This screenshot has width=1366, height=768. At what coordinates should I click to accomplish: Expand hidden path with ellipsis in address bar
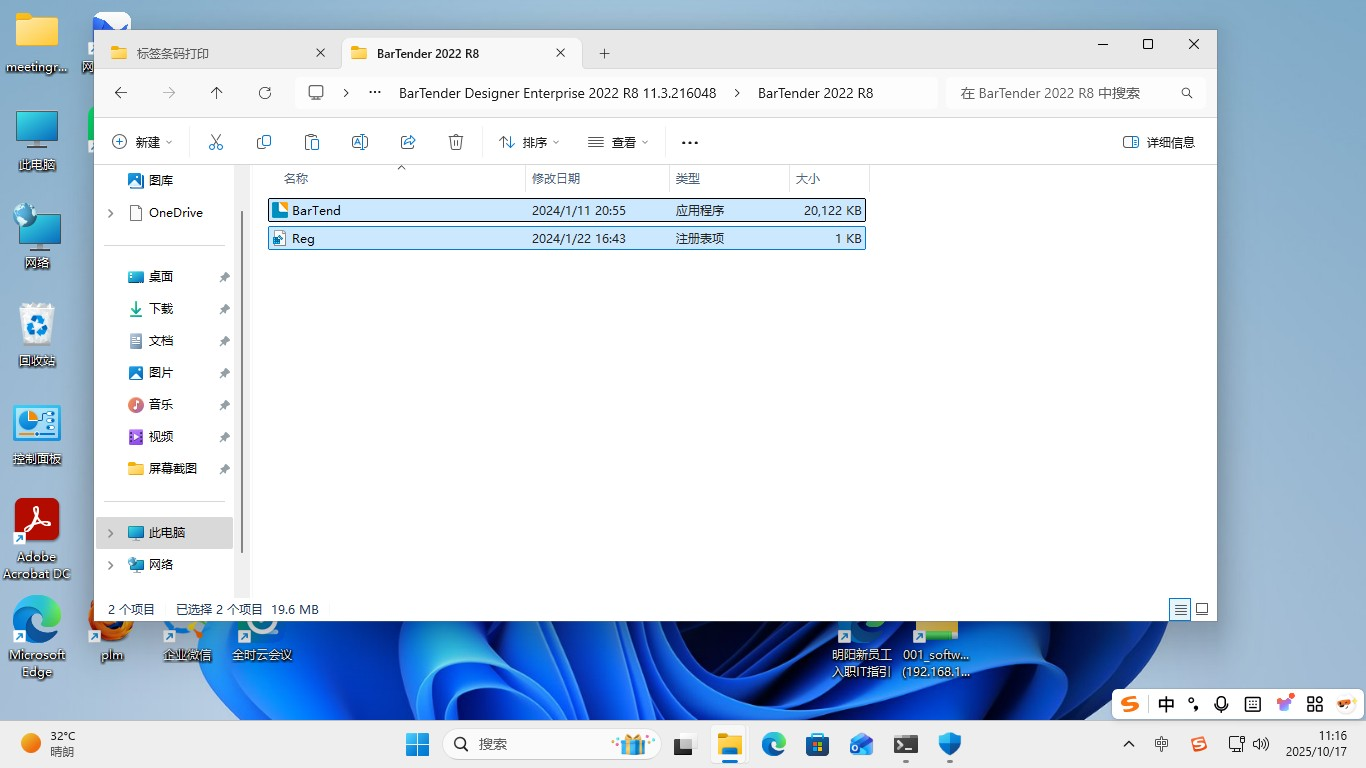pos(375,93)
